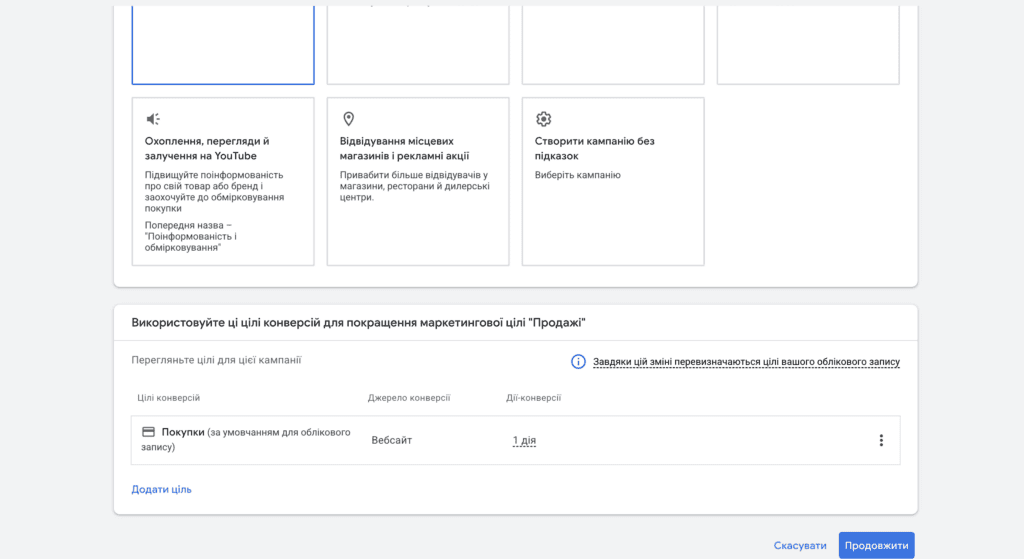Click the "Цілі конверсій" column header

click(x=168, y=398)
